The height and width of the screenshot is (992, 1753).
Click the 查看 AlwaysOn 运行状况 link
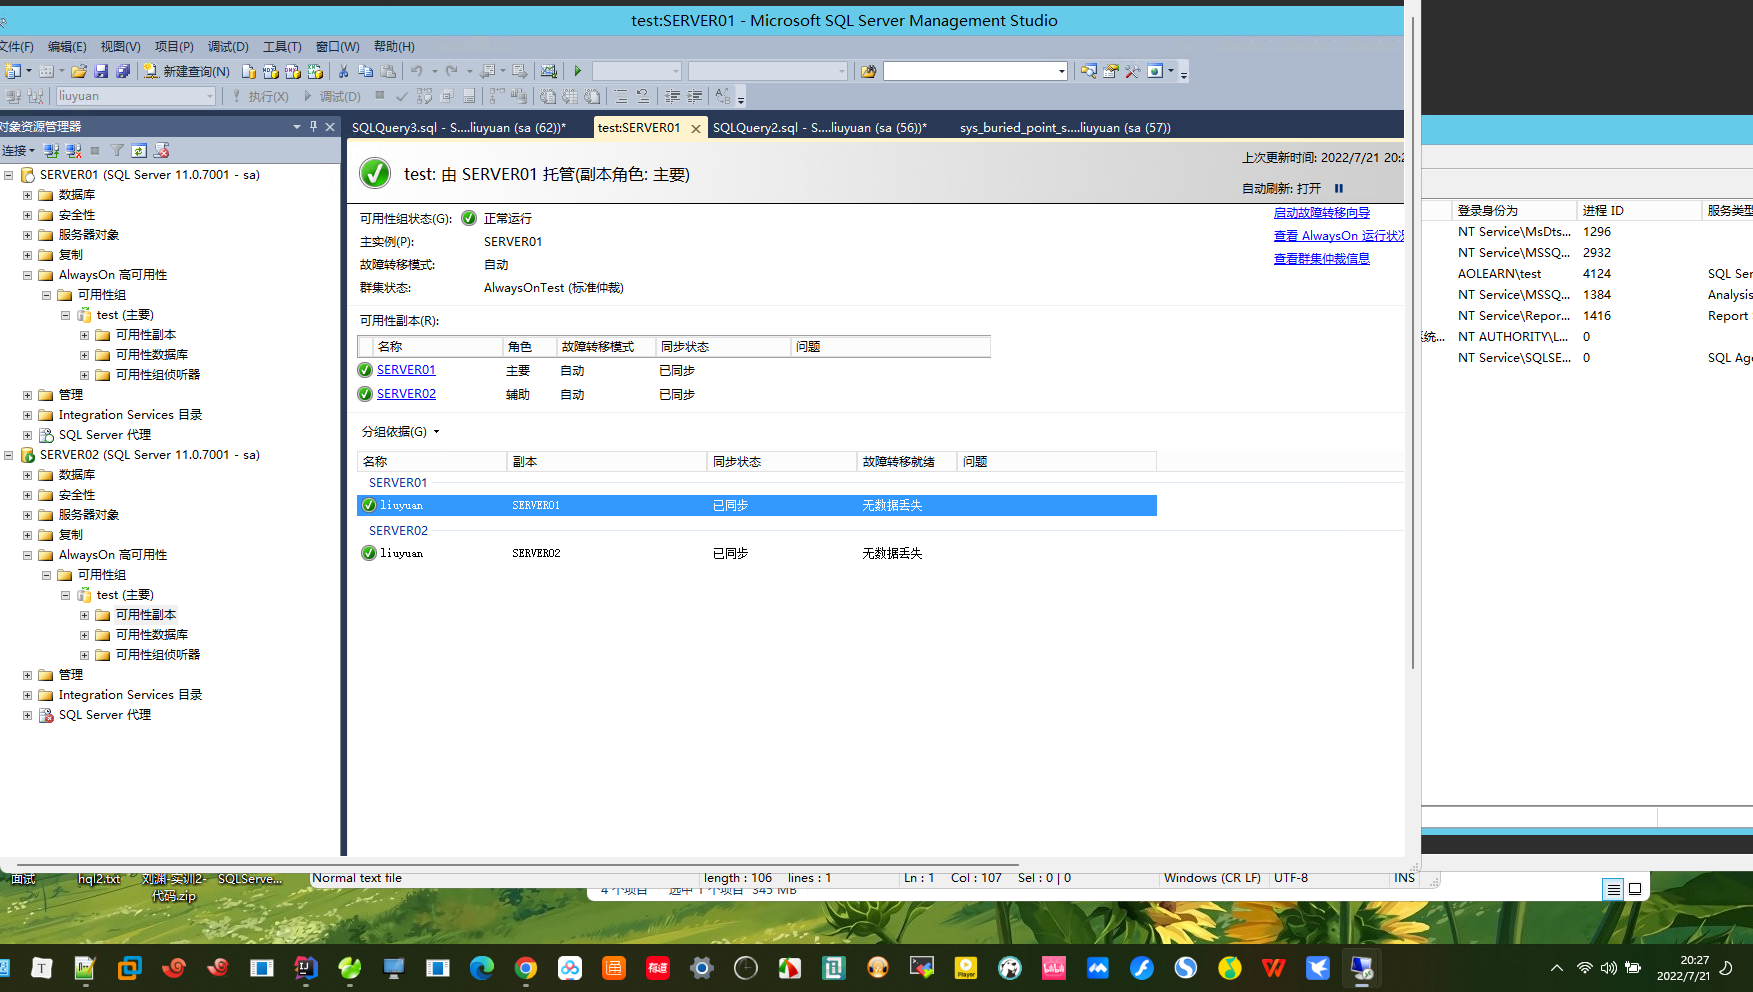tap(1338, 236)
